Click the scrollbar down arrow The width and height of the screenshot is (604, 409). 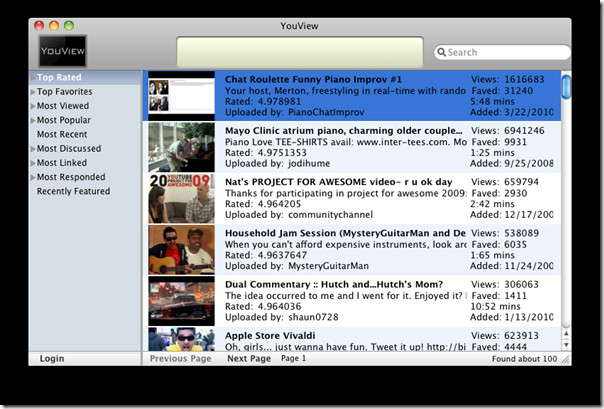[566, 344]
